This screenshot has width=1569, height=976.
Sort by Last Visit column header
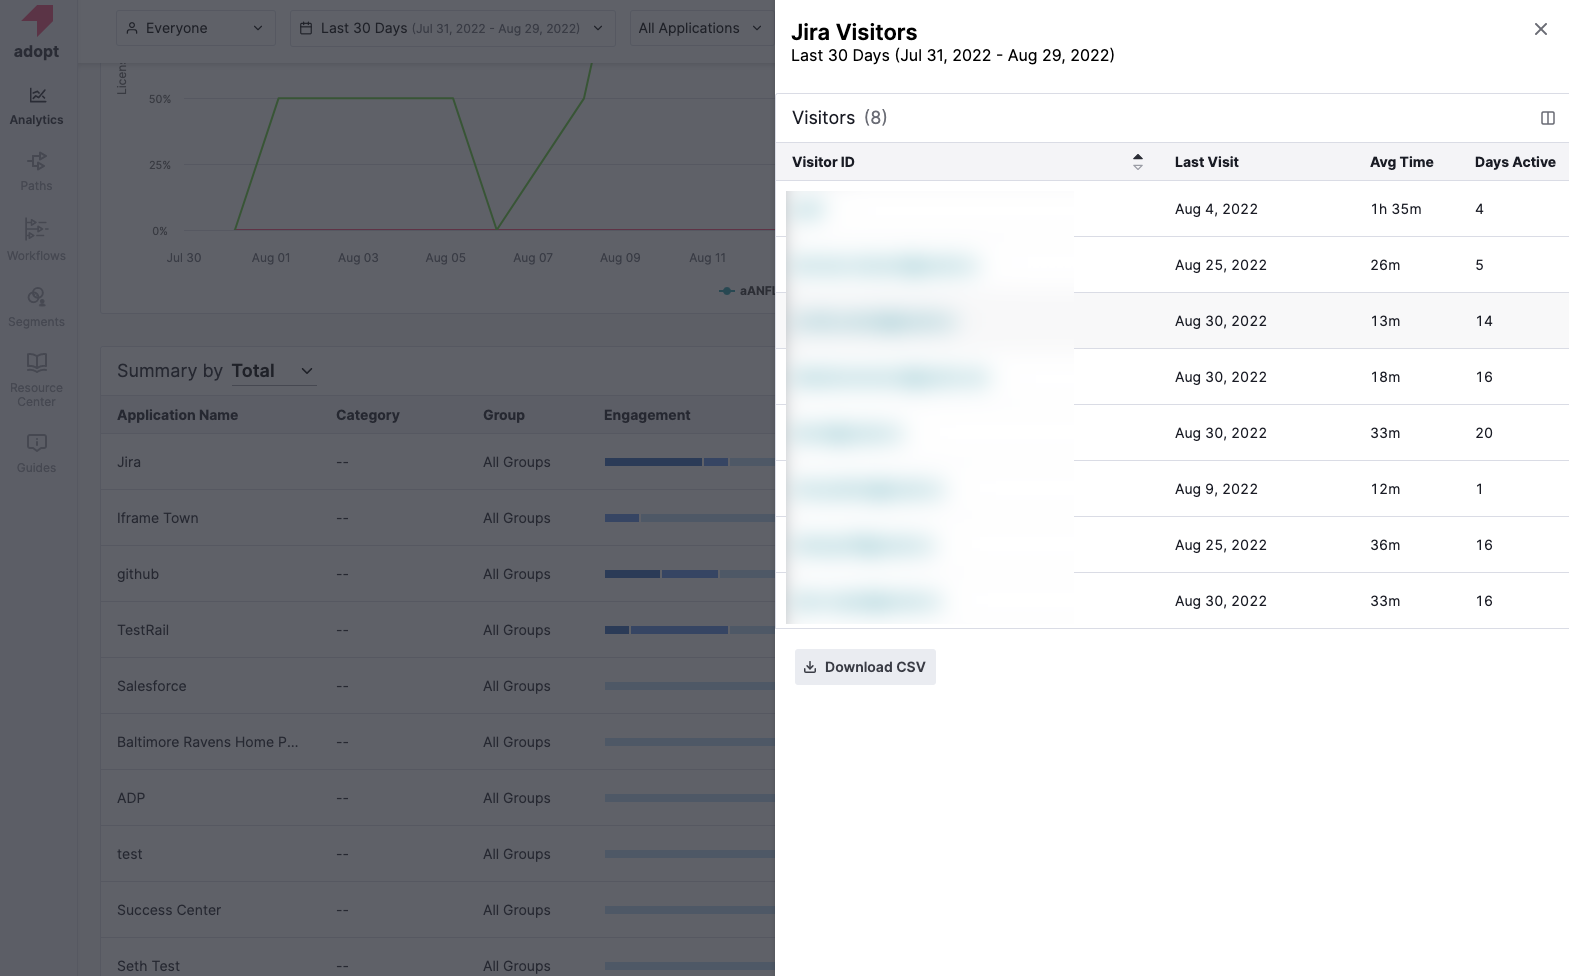coord(1206,162)
